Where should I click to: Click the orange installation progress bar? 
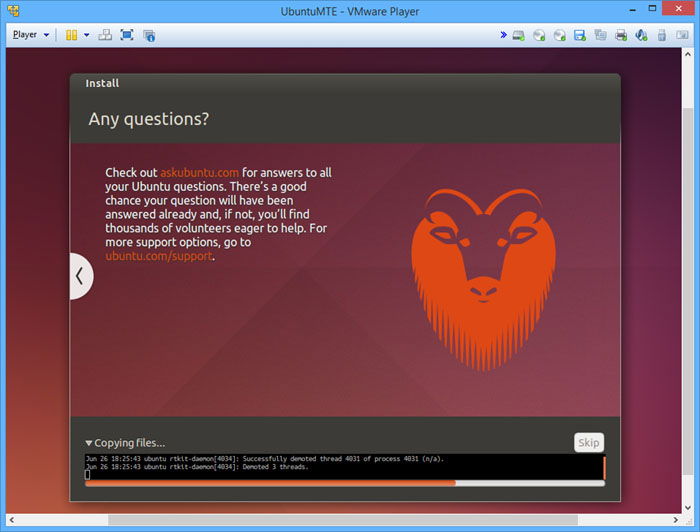[345, 483]
